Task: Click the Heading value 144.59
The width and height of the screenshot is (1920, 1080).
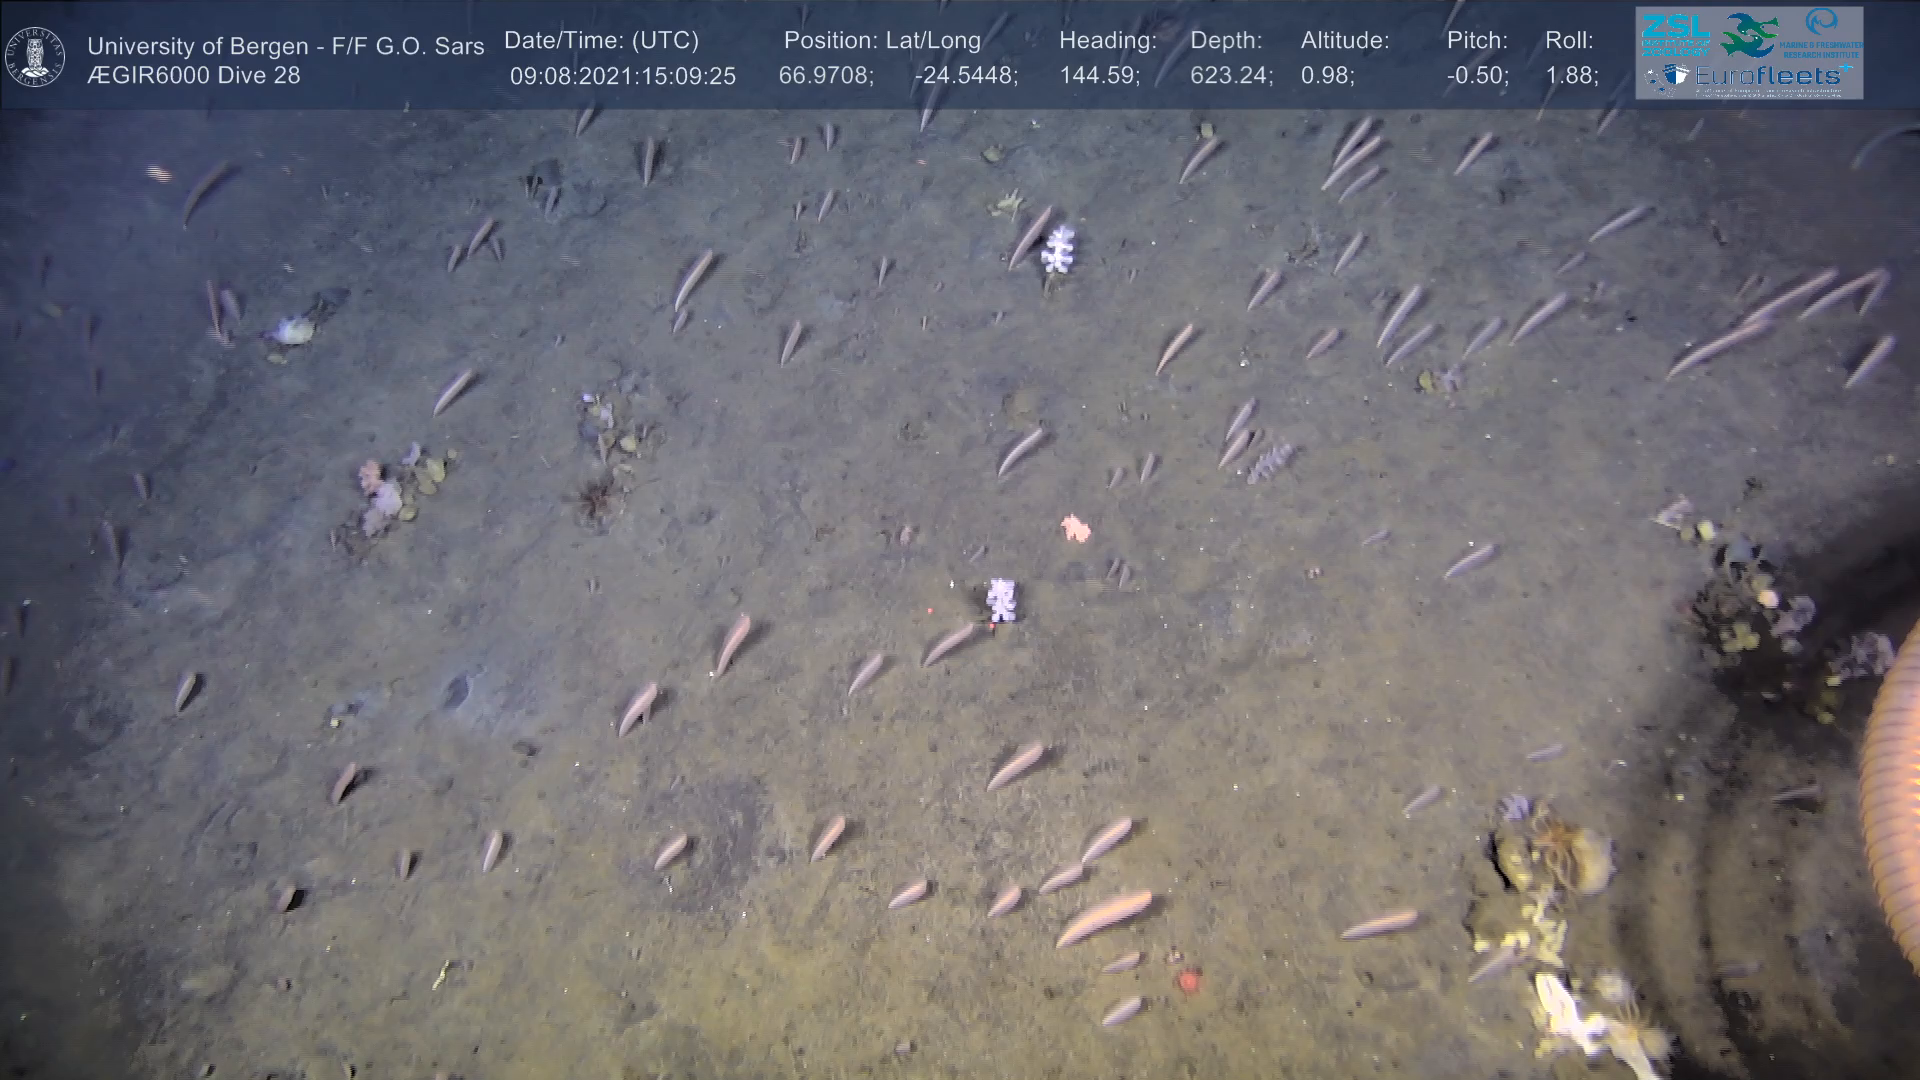Action: (x=1099, y=76)
